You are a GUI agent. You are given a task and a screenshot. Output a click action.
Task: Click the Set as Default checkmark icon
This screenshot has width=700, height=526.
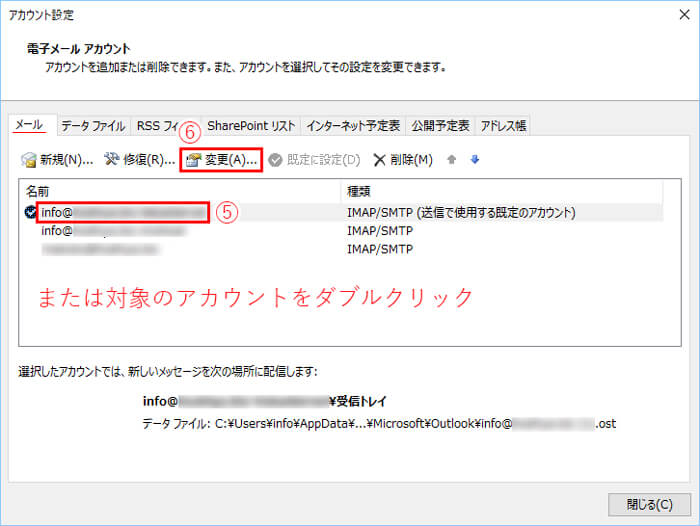coord(275,160)
